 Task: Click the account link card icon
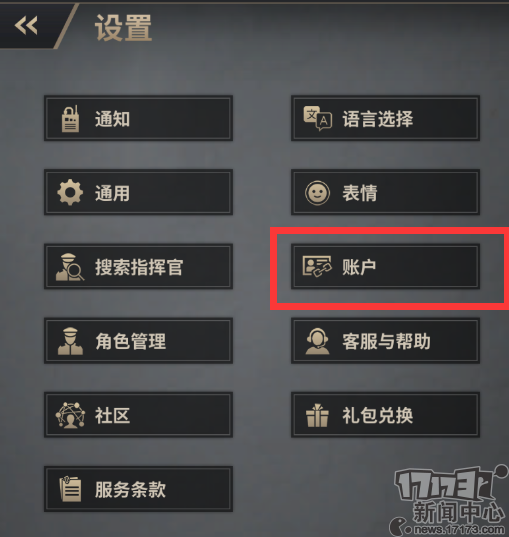[317, 266]
